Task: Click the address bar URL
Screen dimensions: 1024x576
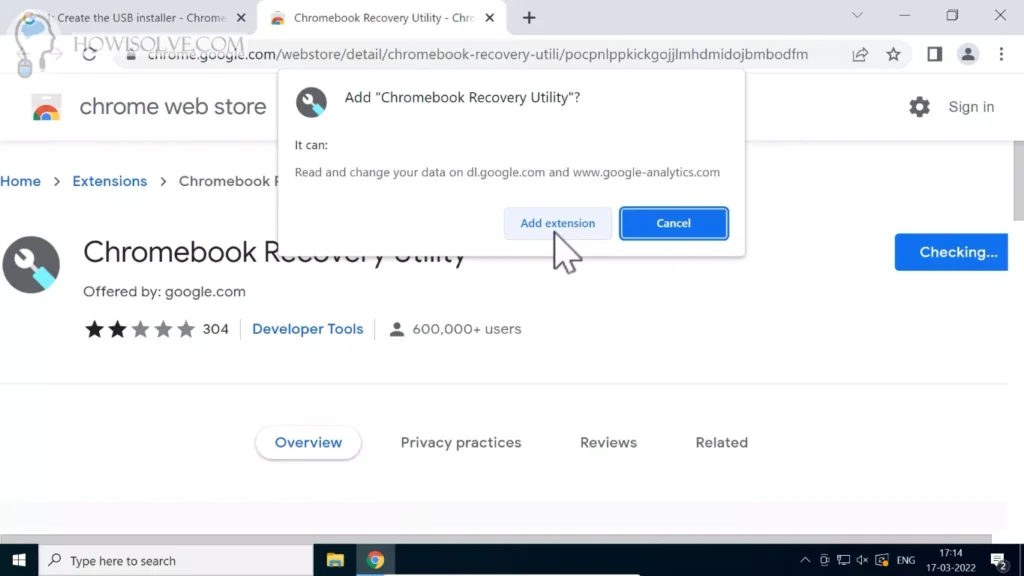Action: coord(477,54)
